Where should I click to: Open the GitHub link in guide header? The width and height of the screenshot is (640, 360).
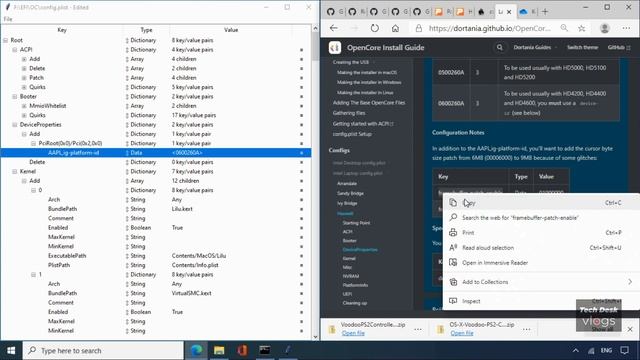point(619,47)
